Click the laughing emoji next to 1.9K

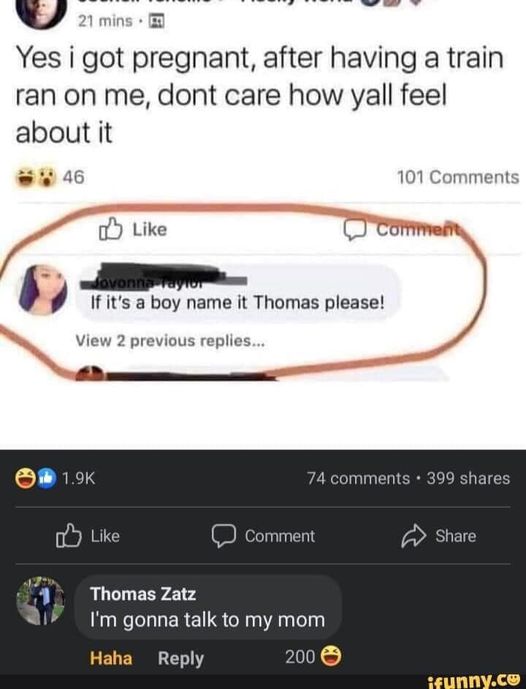tap(26, 479)
